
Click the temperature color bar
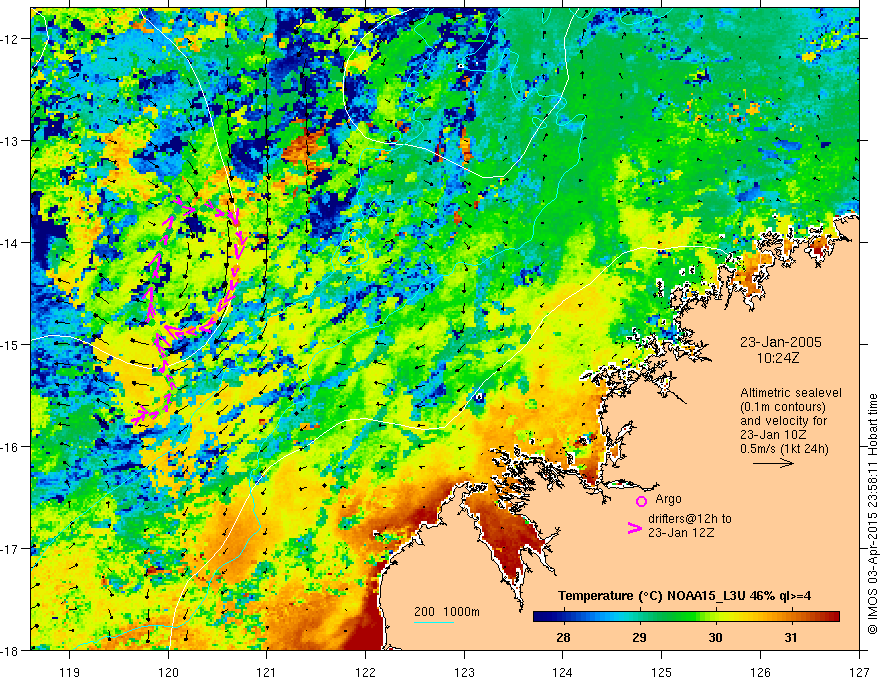click(686, 617)
